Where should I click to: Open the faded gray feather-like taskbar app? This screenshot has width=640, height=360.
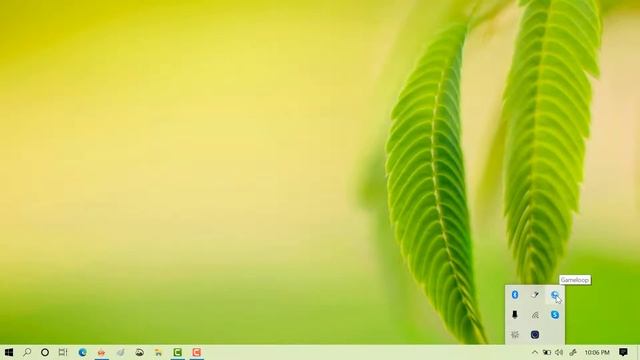[x=120, y=352]
